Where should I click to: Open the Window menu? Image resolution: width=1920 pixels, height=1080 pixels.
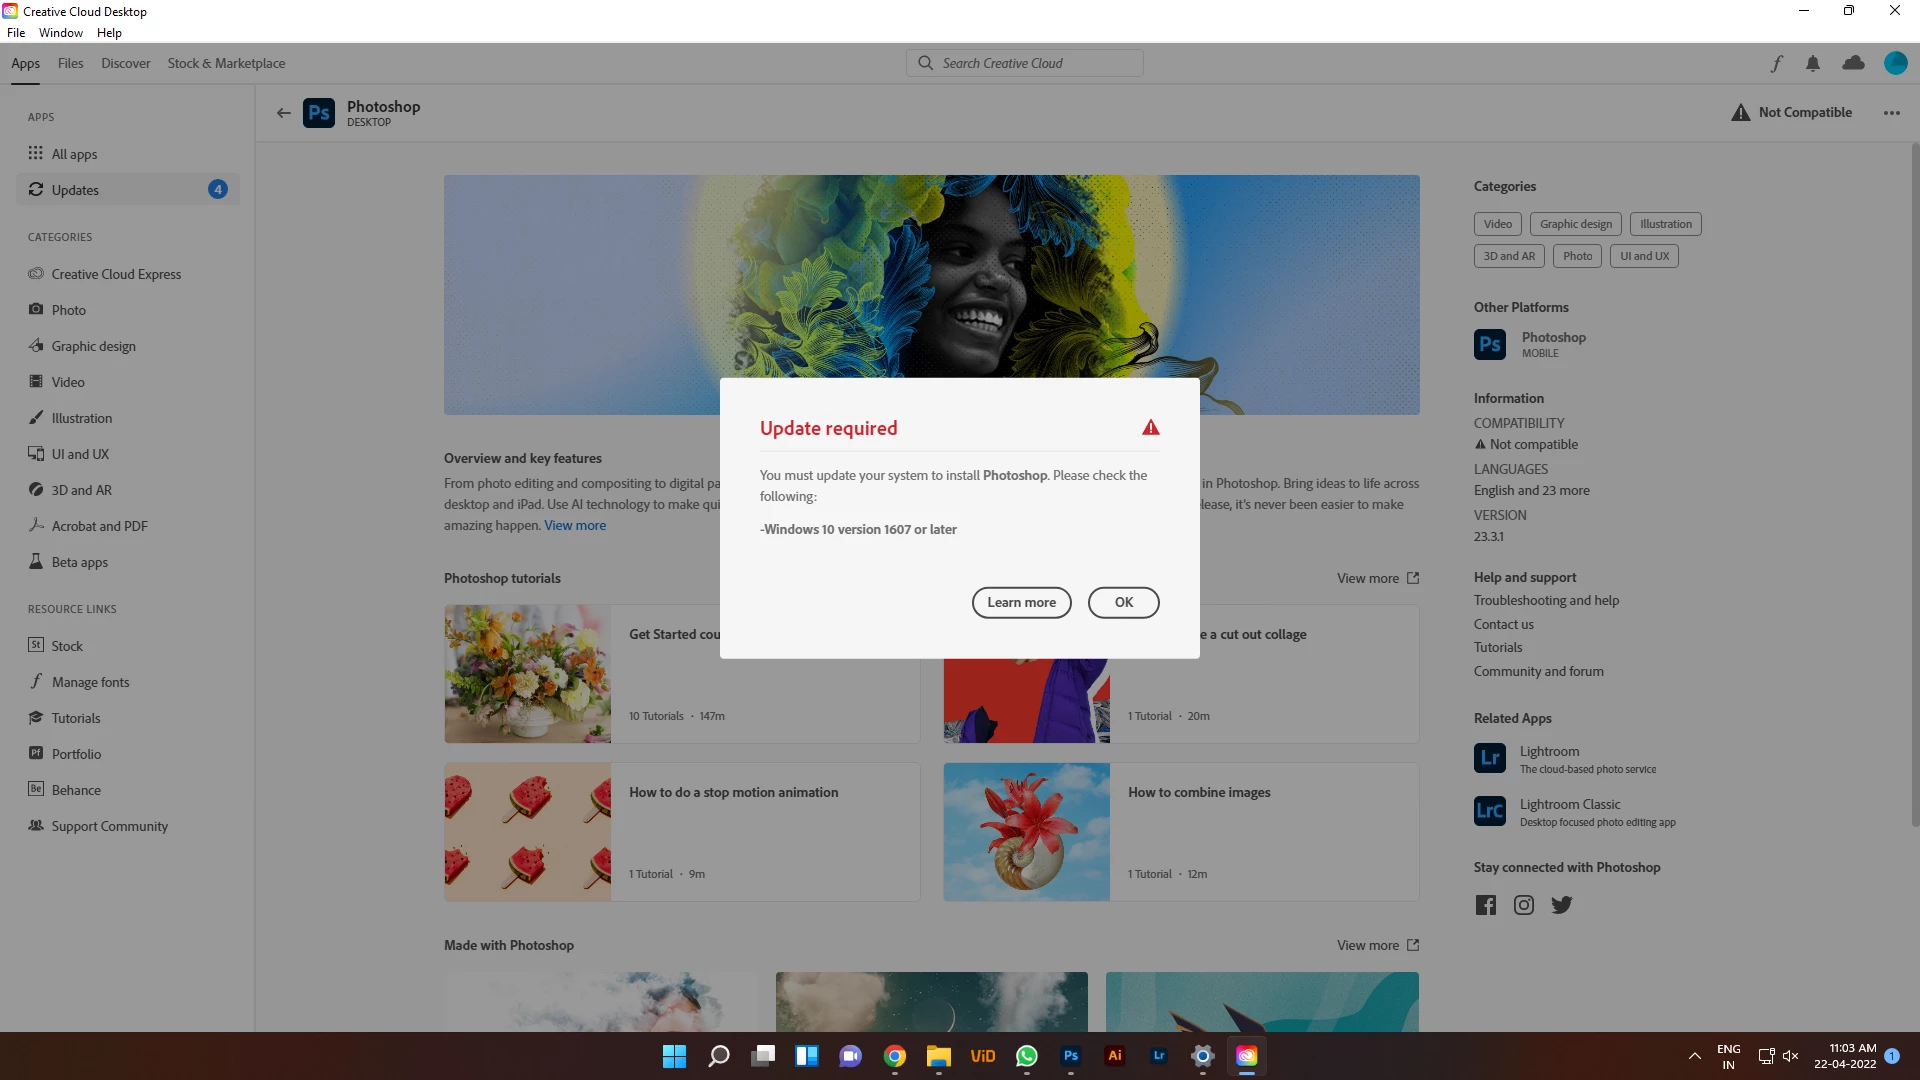pyautogui.click(x=60, y=33)
